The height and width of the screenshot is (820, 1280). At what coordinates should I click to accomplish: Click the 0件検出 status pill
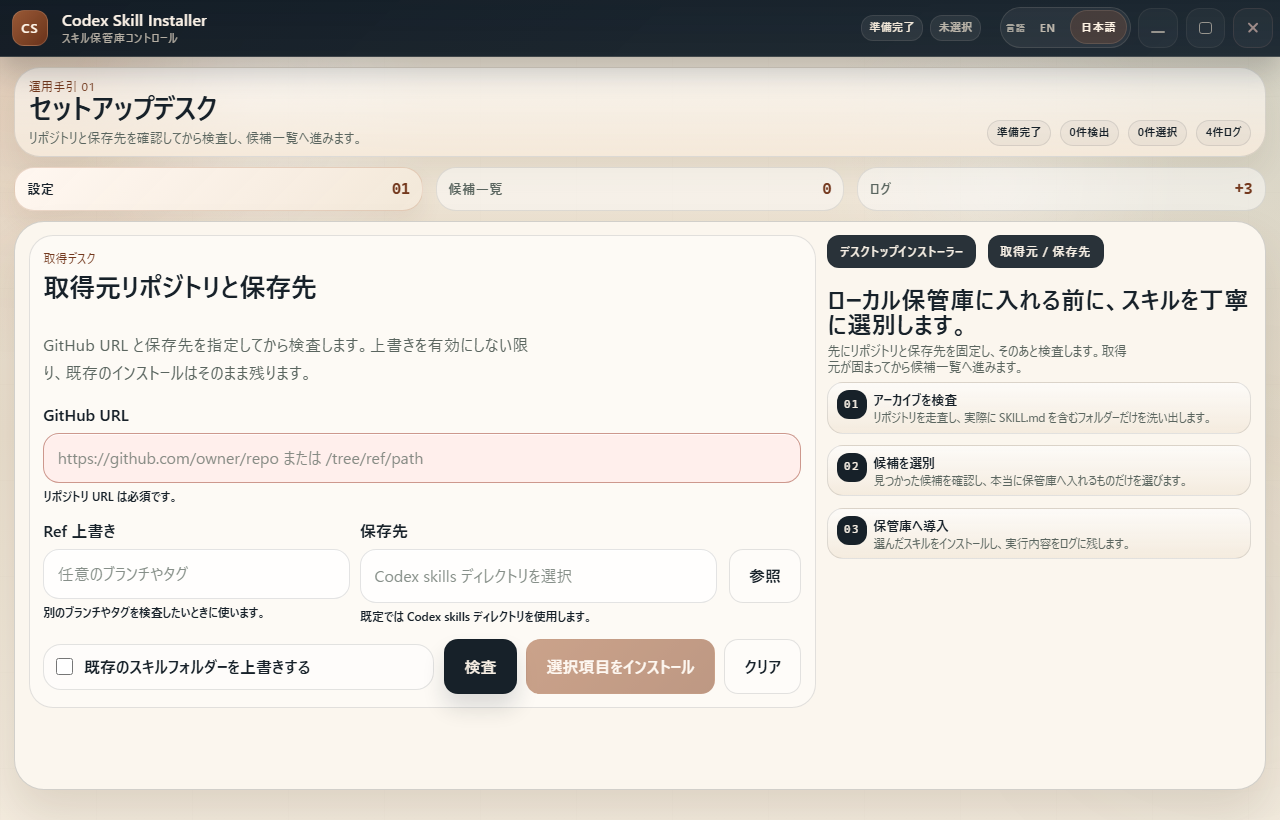tap(1089, 133)
